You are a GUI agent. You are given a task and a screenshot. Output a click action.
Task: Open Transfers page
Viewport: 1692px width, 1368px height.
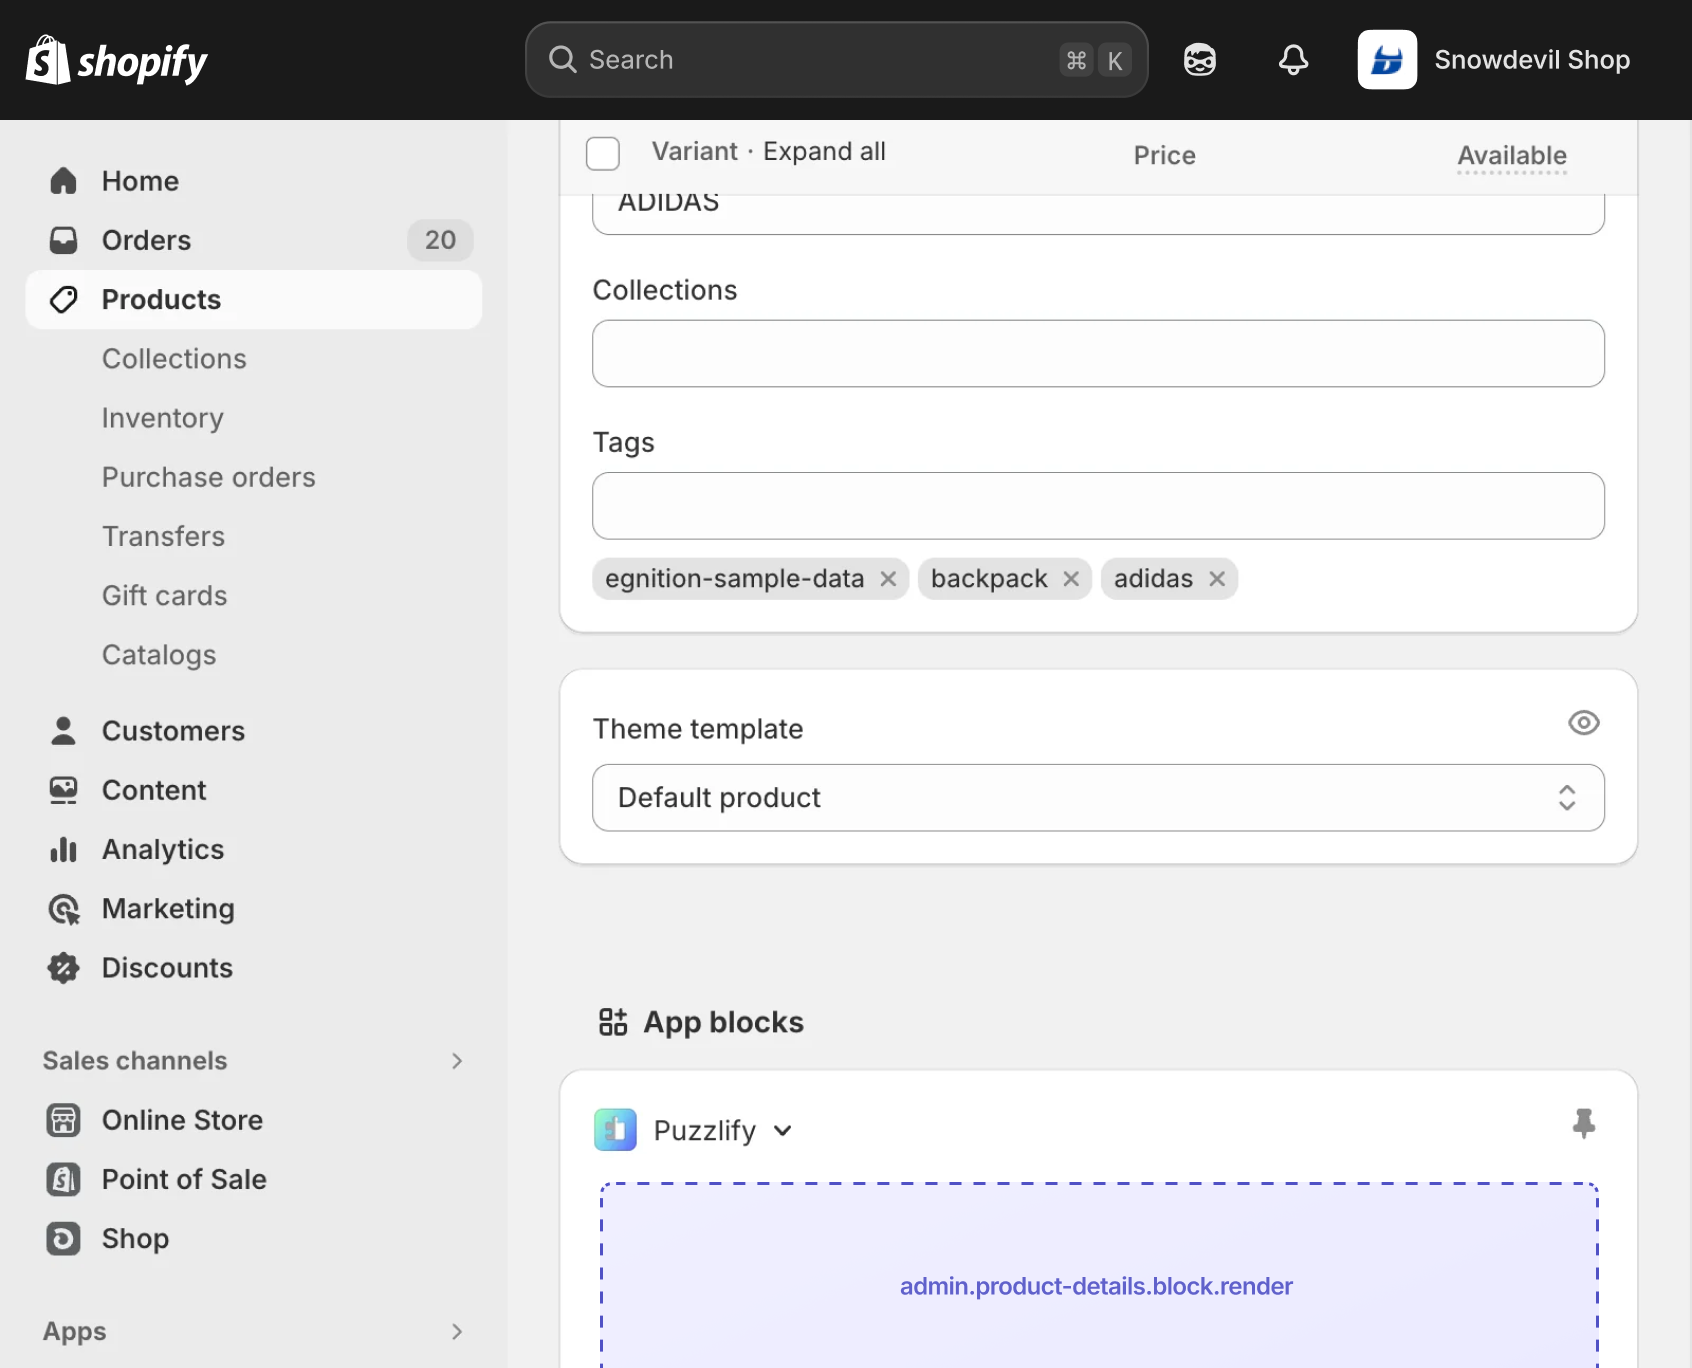[x=164, y=536]
